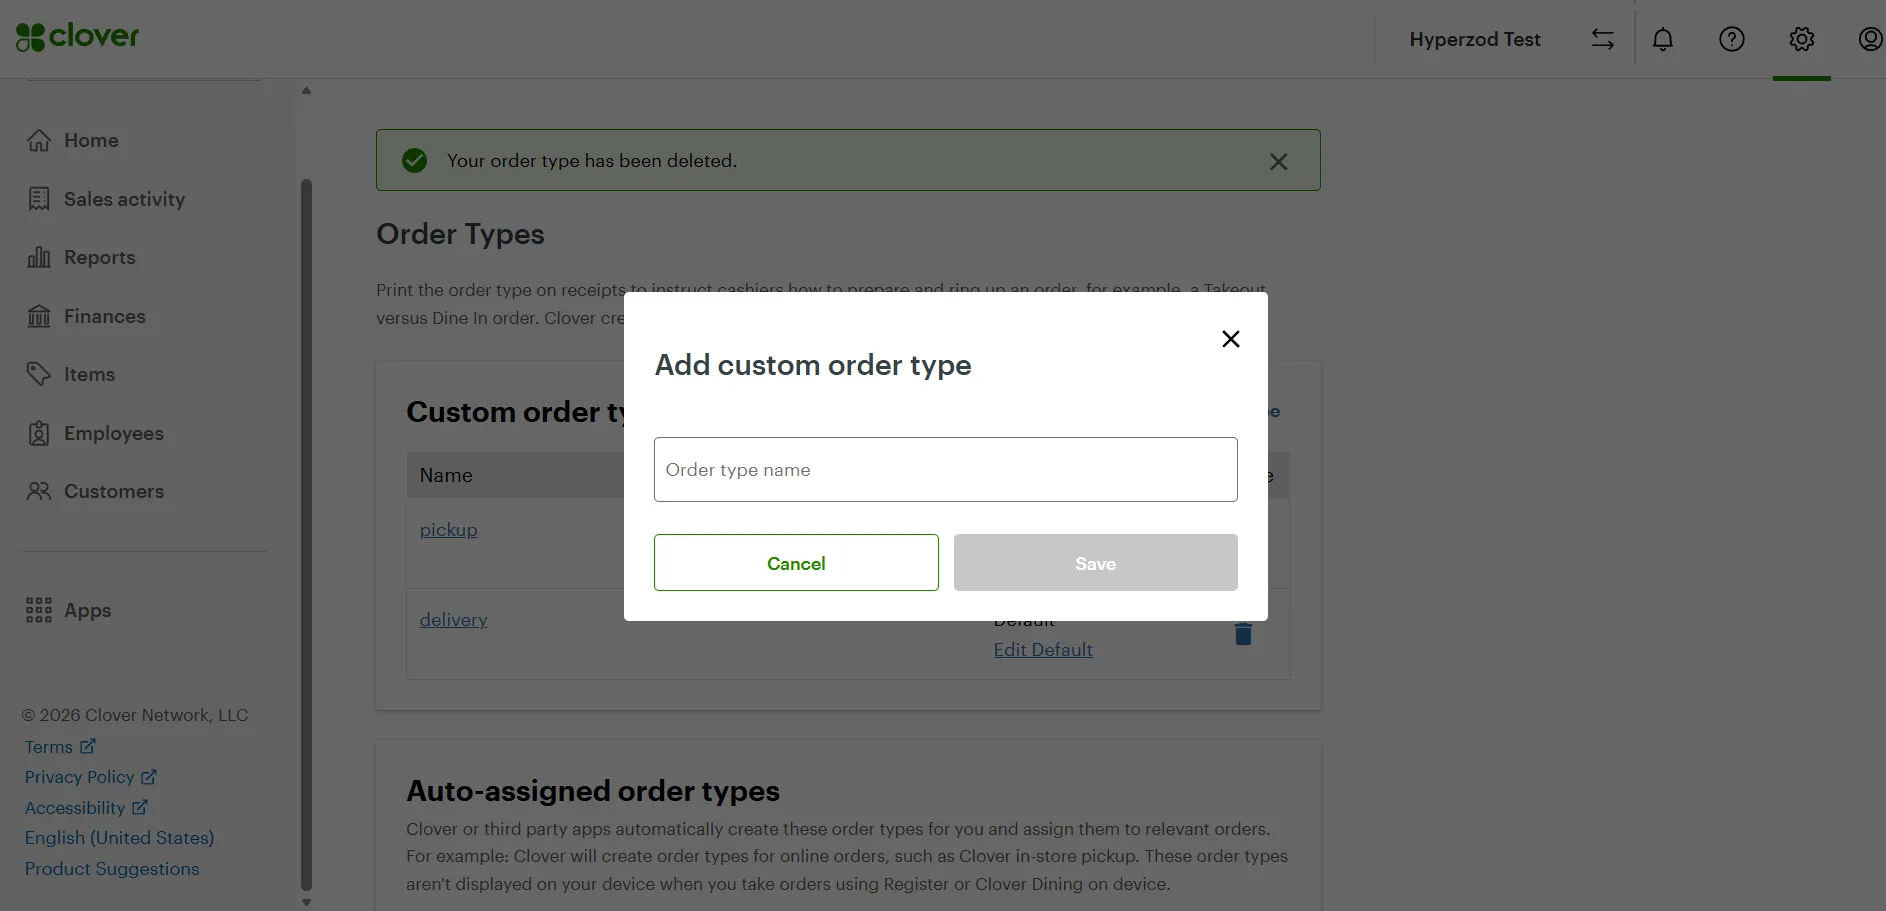1886x911 pixels.
Task: Click the Save button in dialog
Action: (x=1095, y=563)
